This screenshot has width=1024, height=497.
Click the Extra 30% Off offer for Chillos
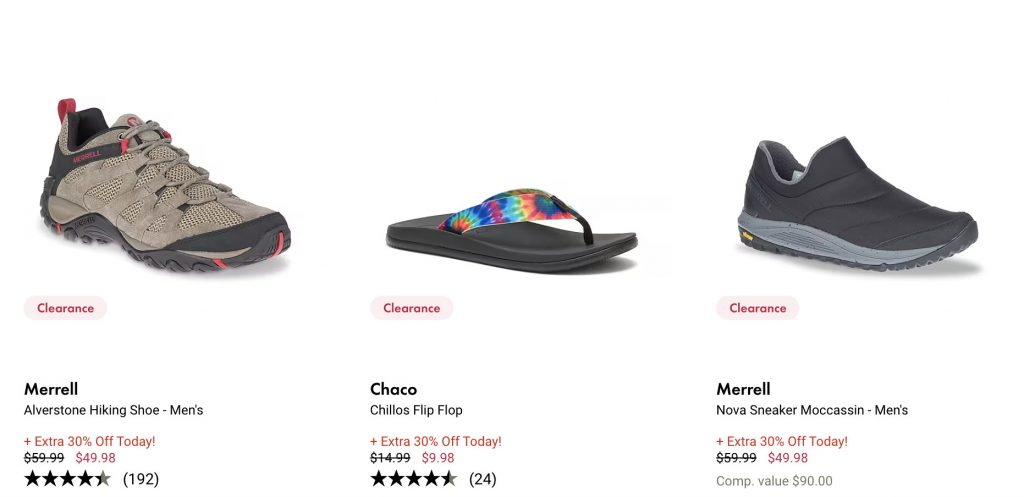(436, 441)
